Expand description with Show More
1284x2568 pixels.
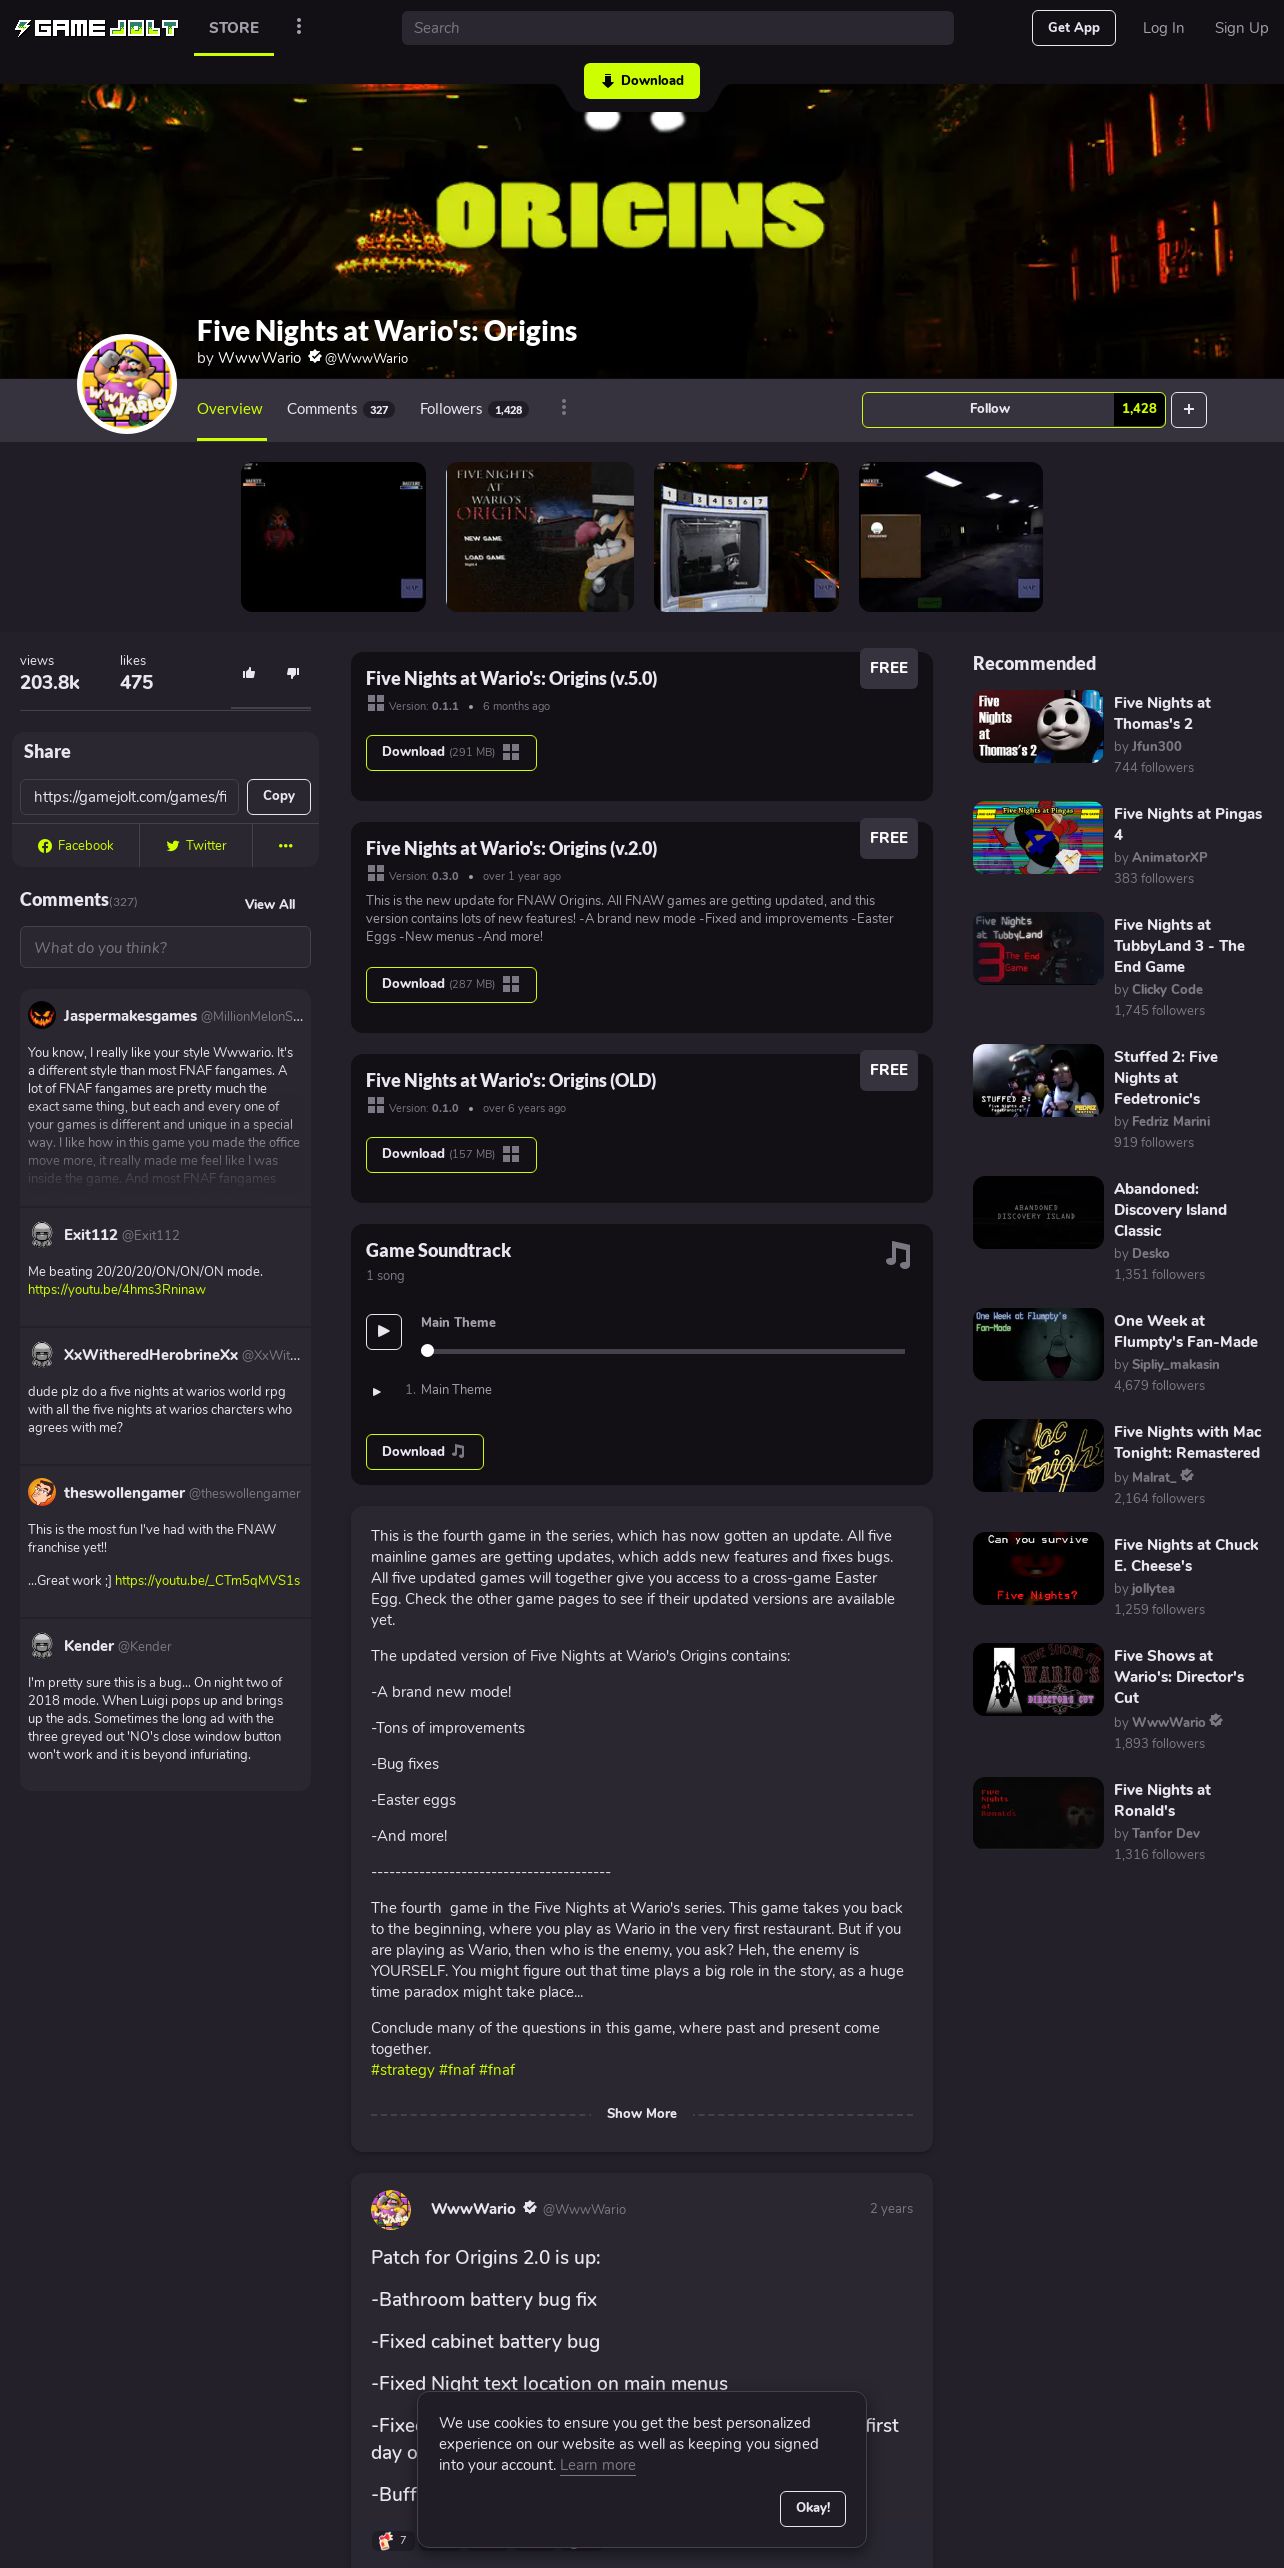(642, 2113)
